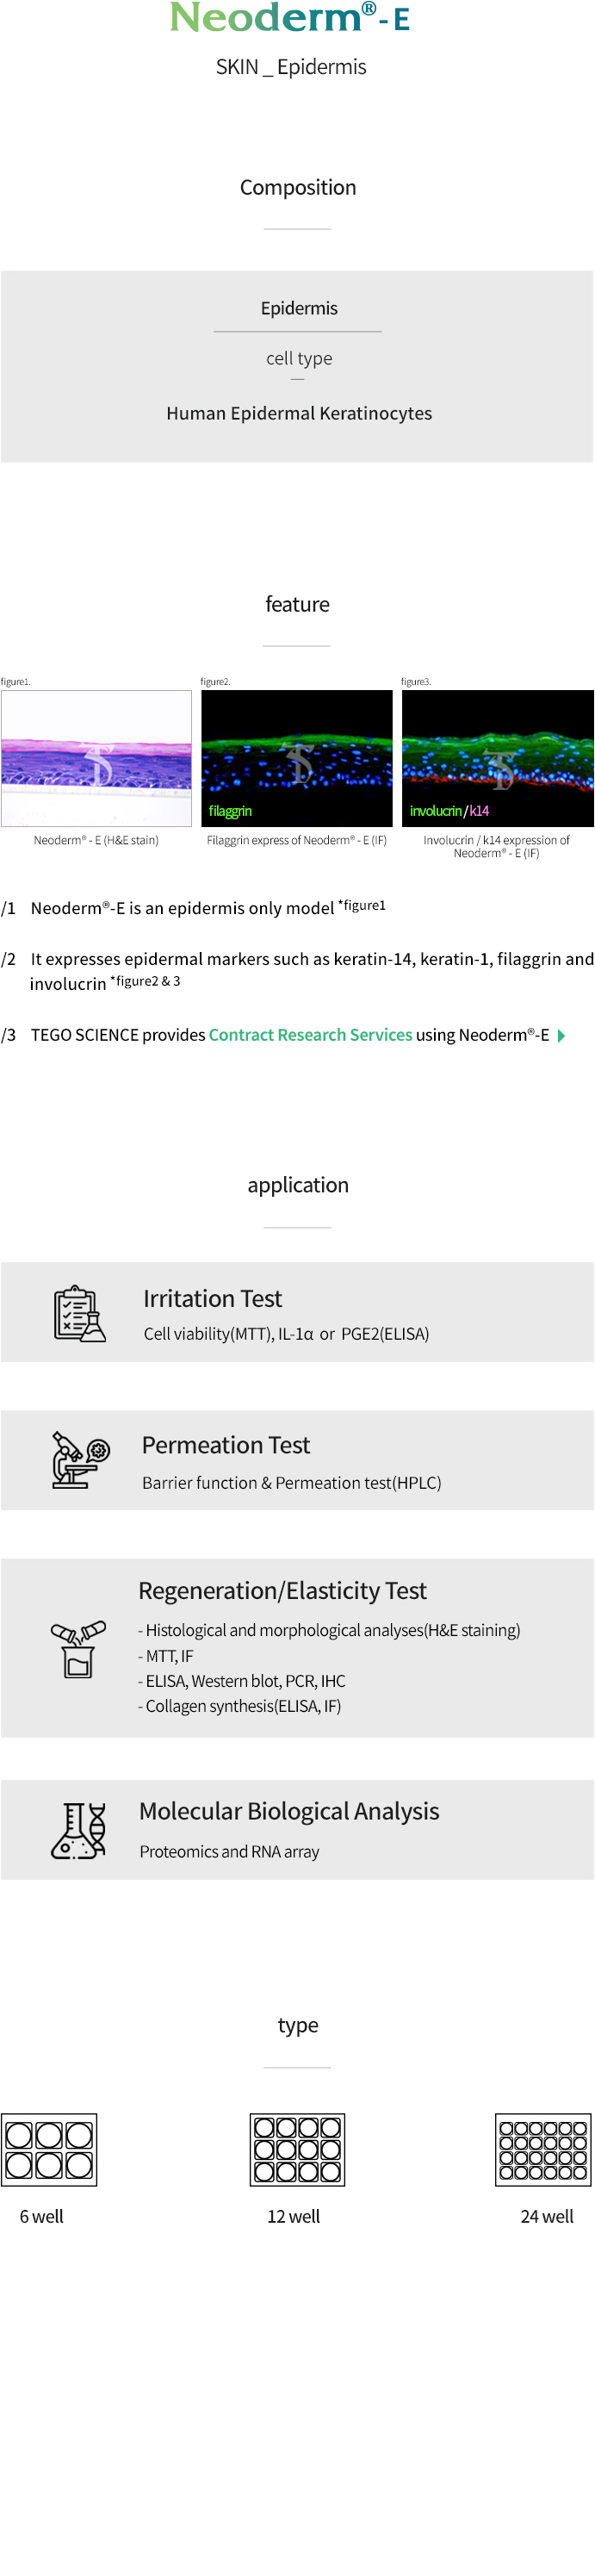Open the Contract Research Services link
The height and width of the screenshot is (2576, 595).
[310, 1034]
